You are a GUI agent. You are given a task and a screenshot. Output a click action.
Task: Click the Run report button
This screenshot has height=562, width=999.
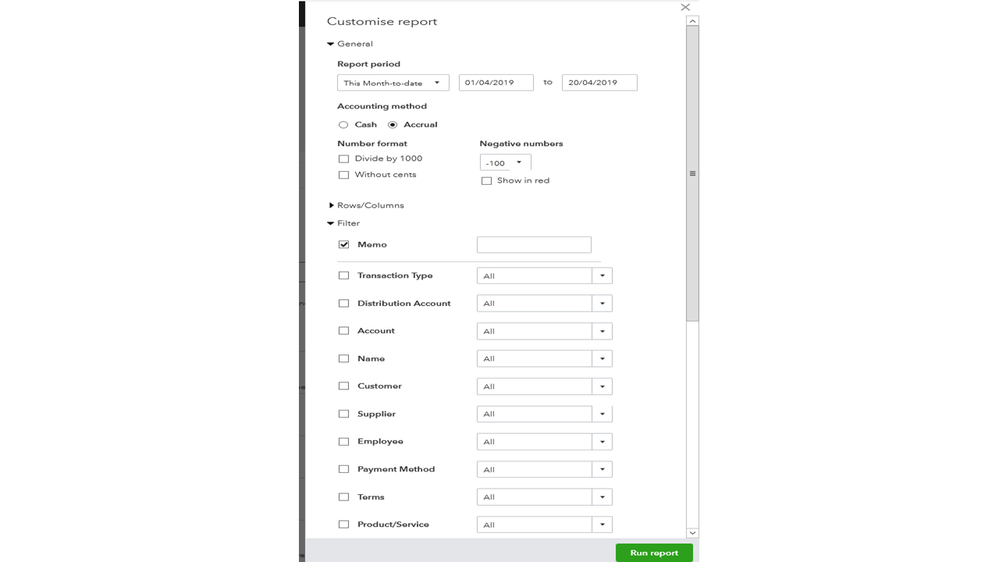(x=654, y=553)
